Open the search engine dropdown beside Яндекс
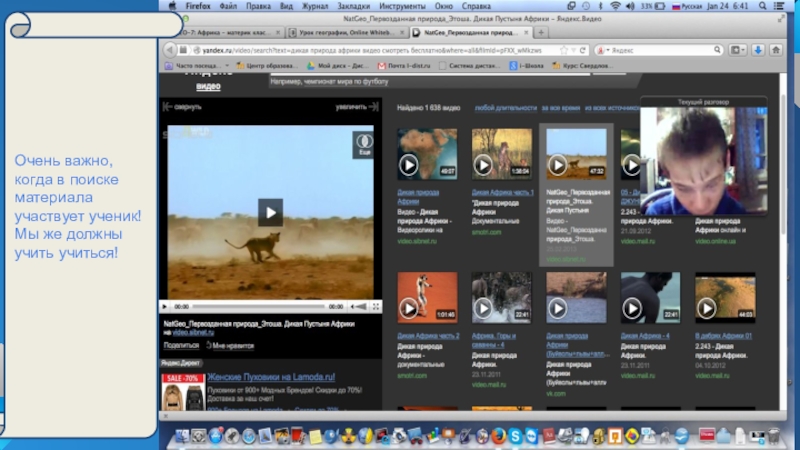This screenshot has height=450, width=800. [x=604, y=50]
